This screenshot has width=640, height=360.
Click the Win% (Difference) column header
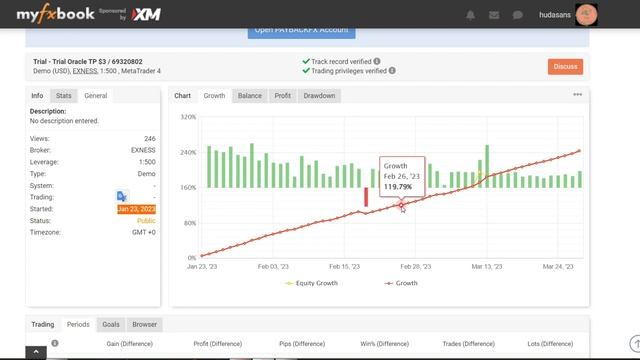click(x=384, y=344)
